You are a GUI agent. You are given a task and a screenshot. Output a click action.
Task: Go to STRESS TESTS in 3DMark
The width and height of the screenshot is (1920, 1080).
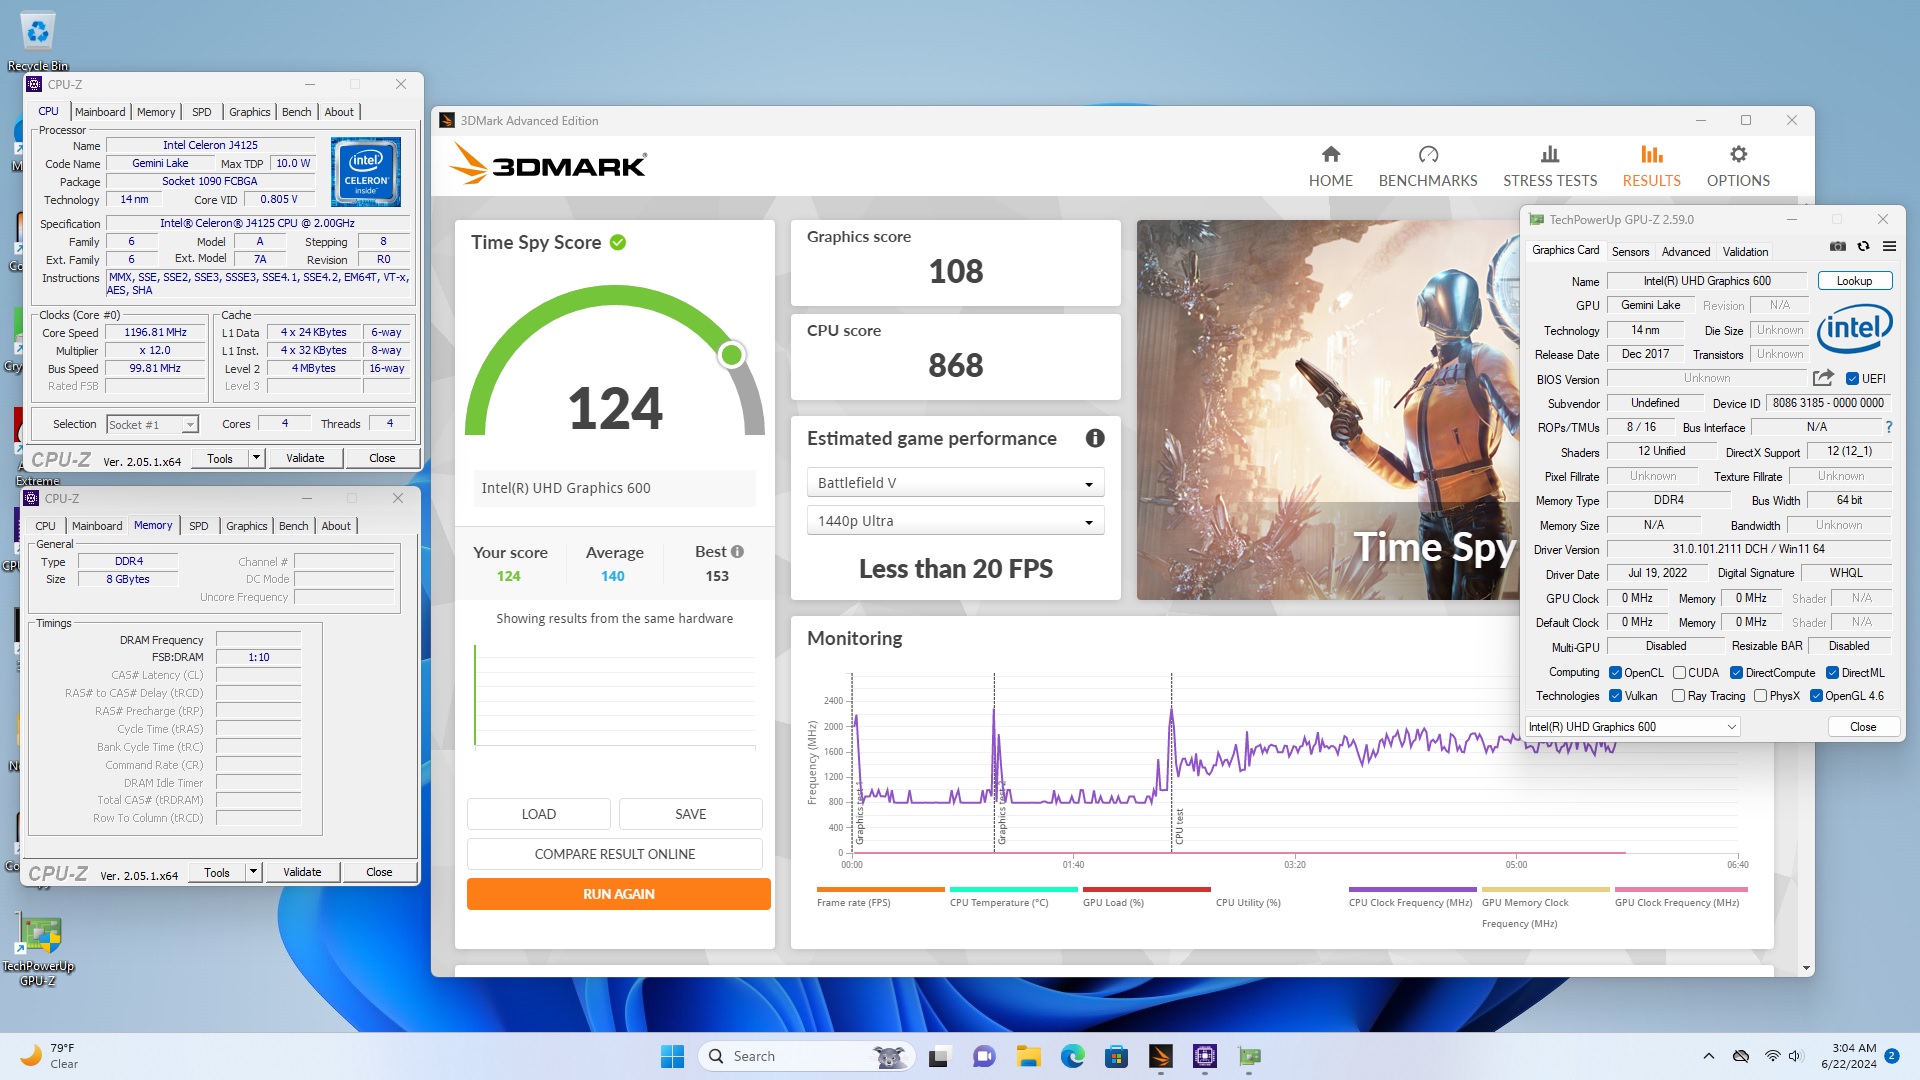point(1549,166)
